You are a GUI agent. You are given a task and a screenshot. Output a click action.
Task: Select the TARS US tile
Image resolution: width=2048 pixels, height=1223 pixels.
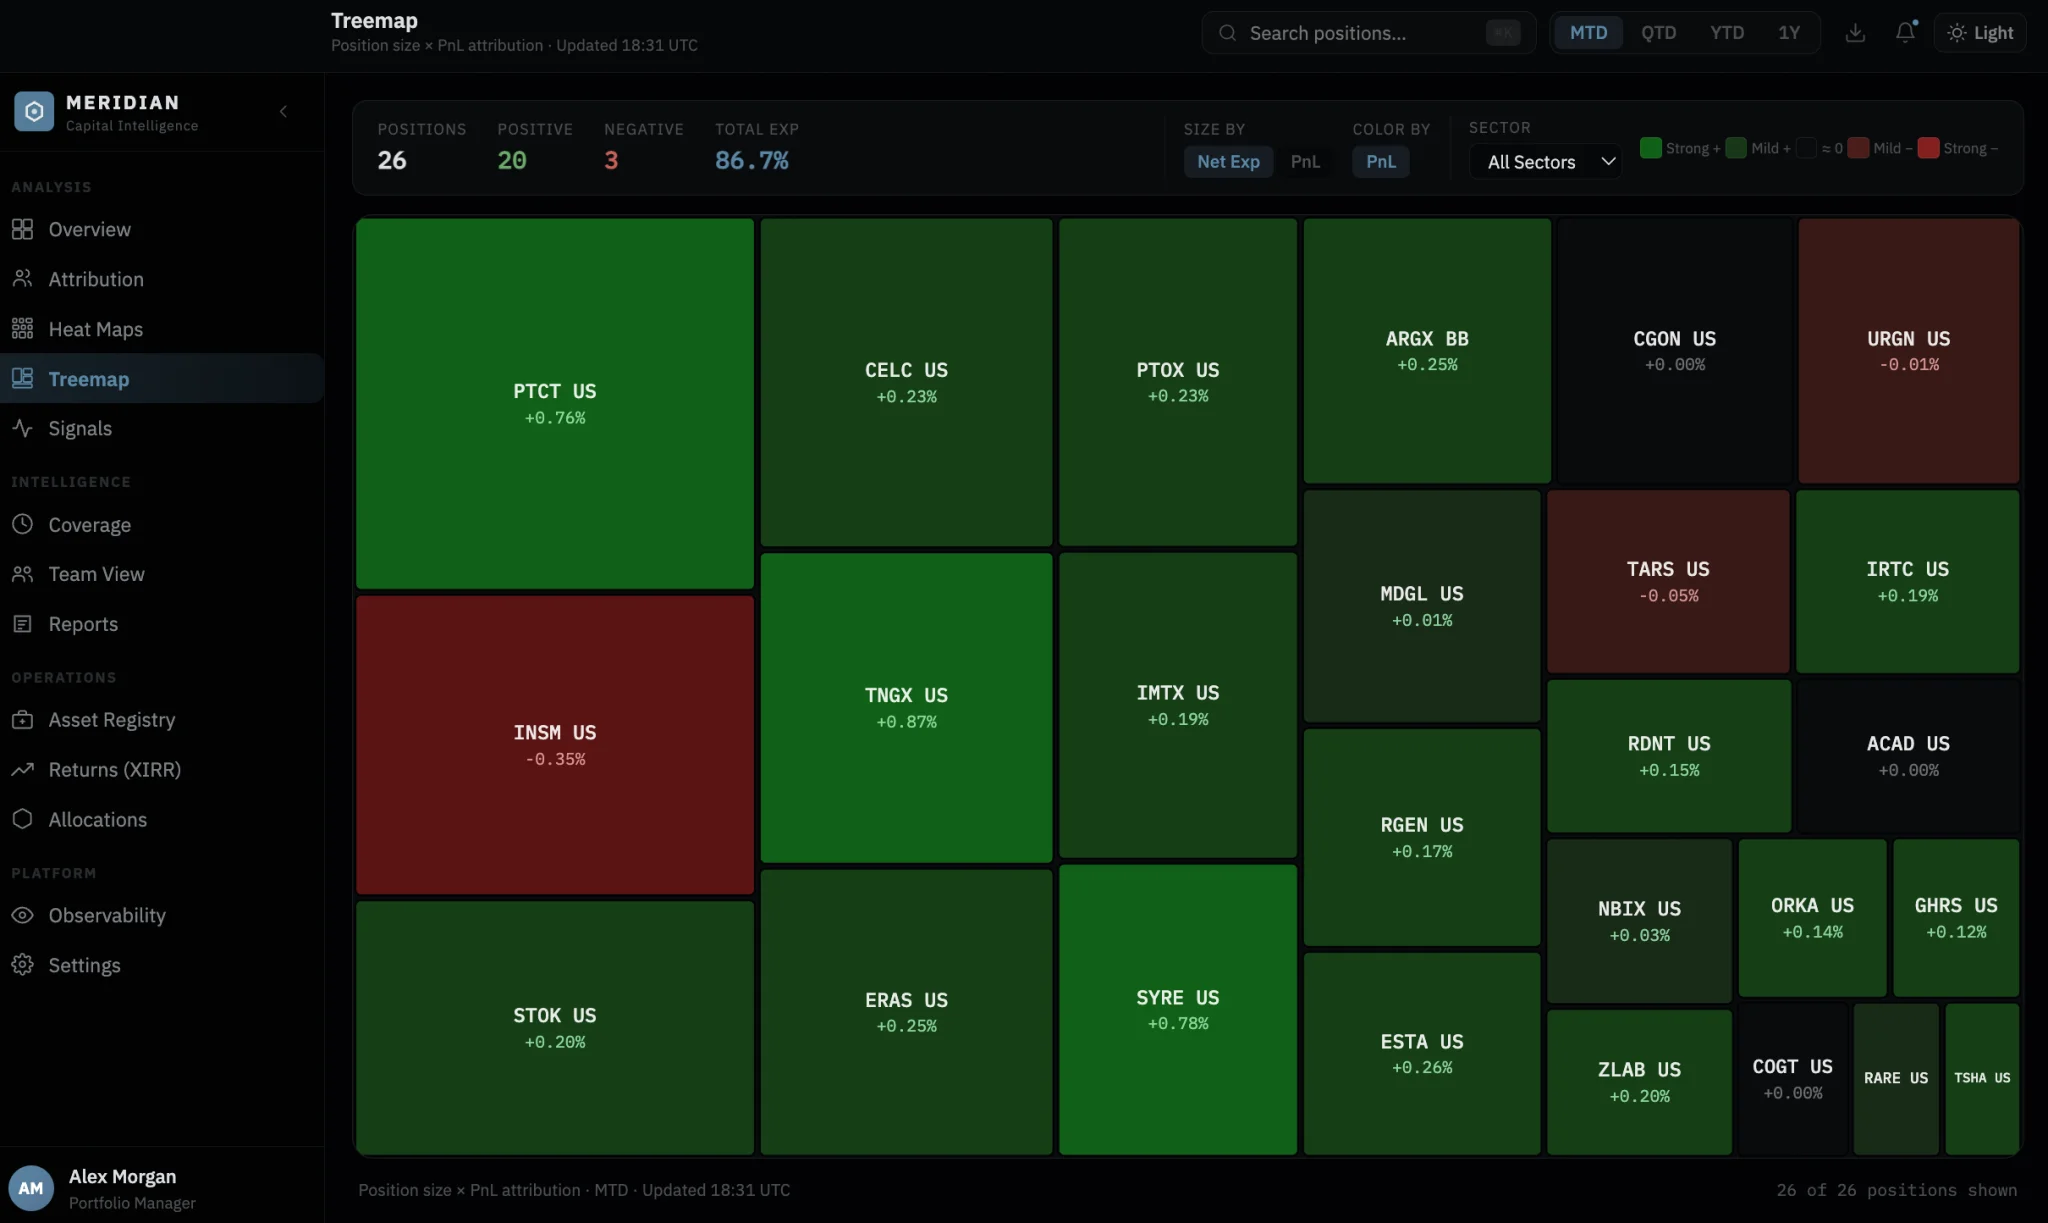click(1668, 581)
